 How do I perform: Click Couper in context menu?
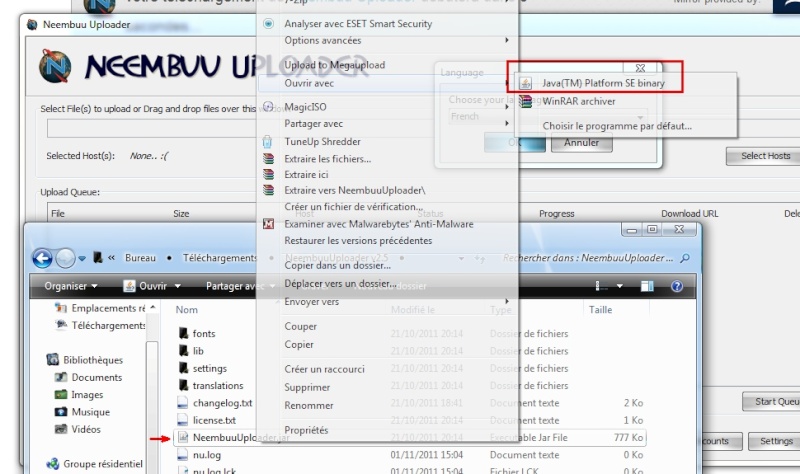301,326
